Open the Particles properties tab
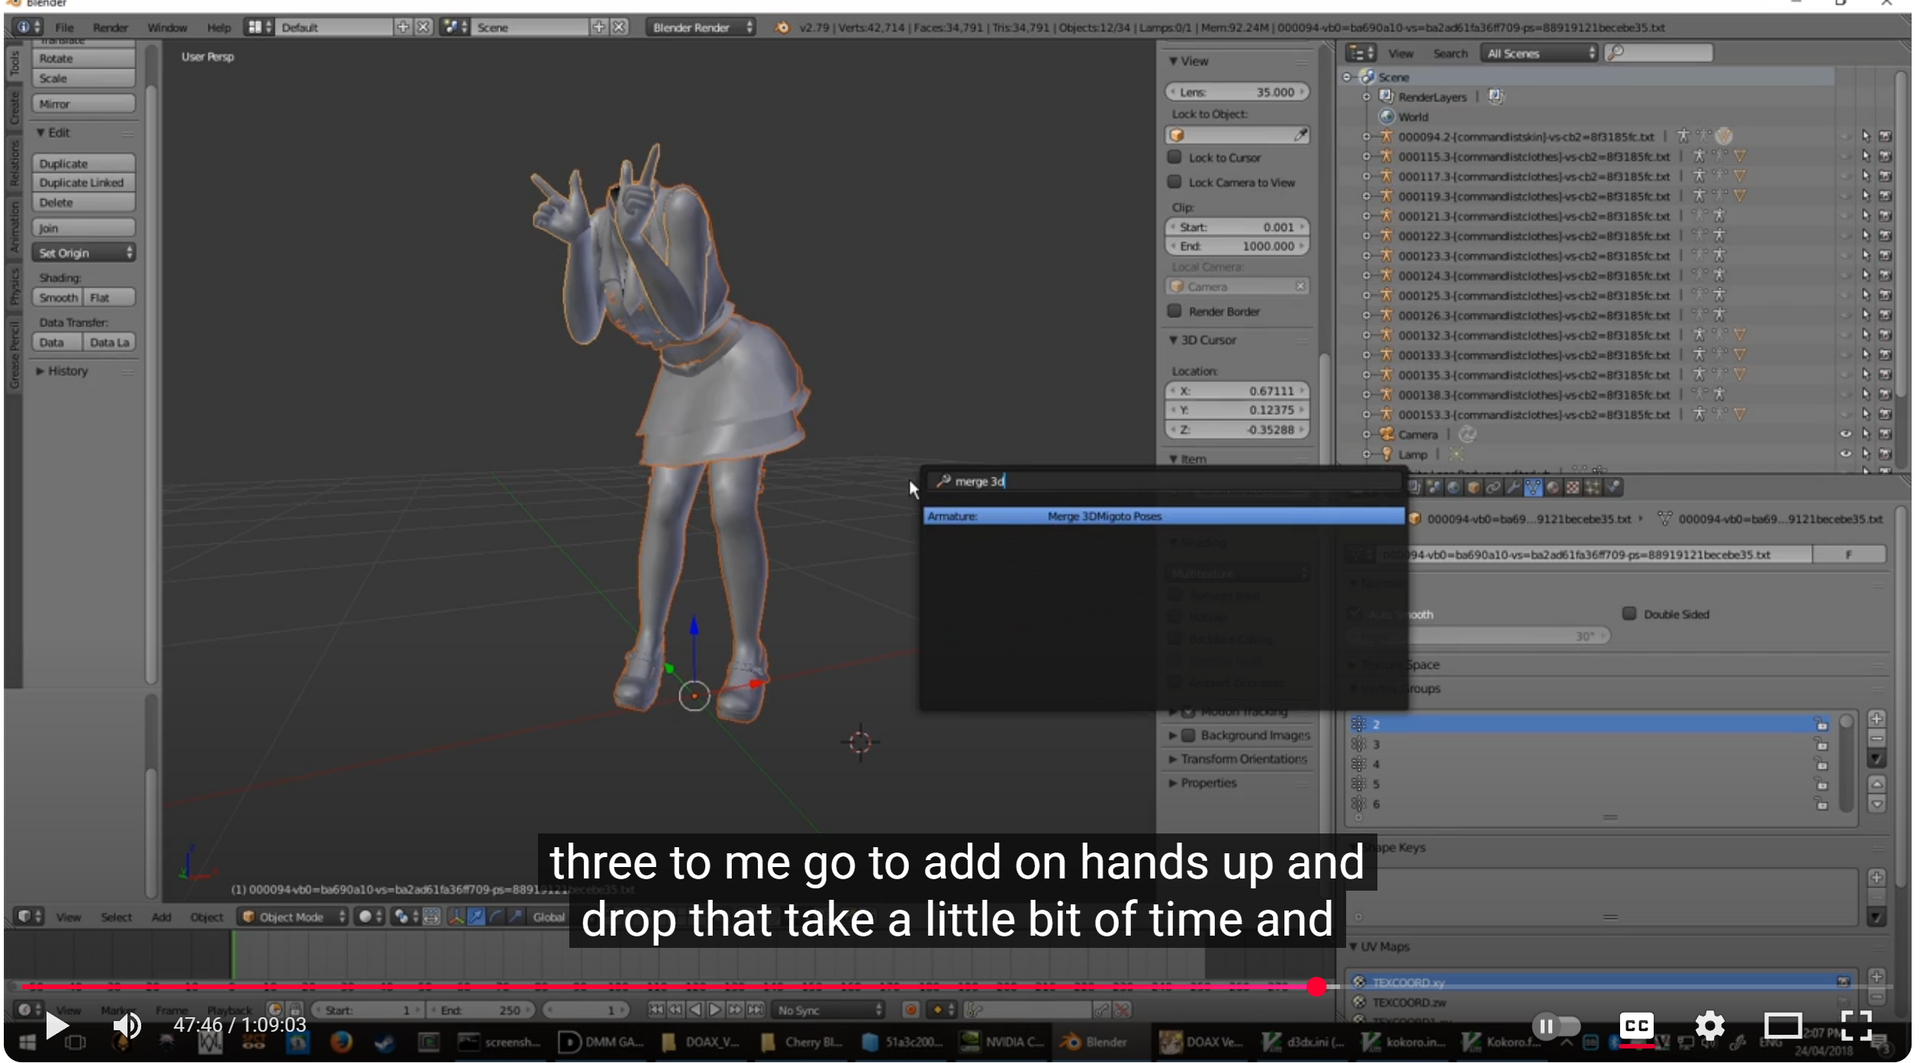This screenshot has width=1920, height=1063. (x=1593, y=487)
